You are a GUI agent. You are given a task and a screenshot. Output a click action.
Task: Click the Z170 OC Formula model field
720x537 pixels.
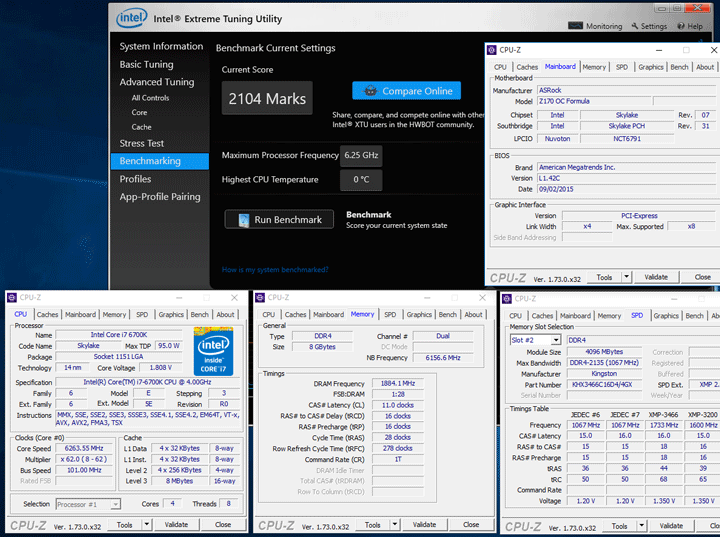[594, 101]
